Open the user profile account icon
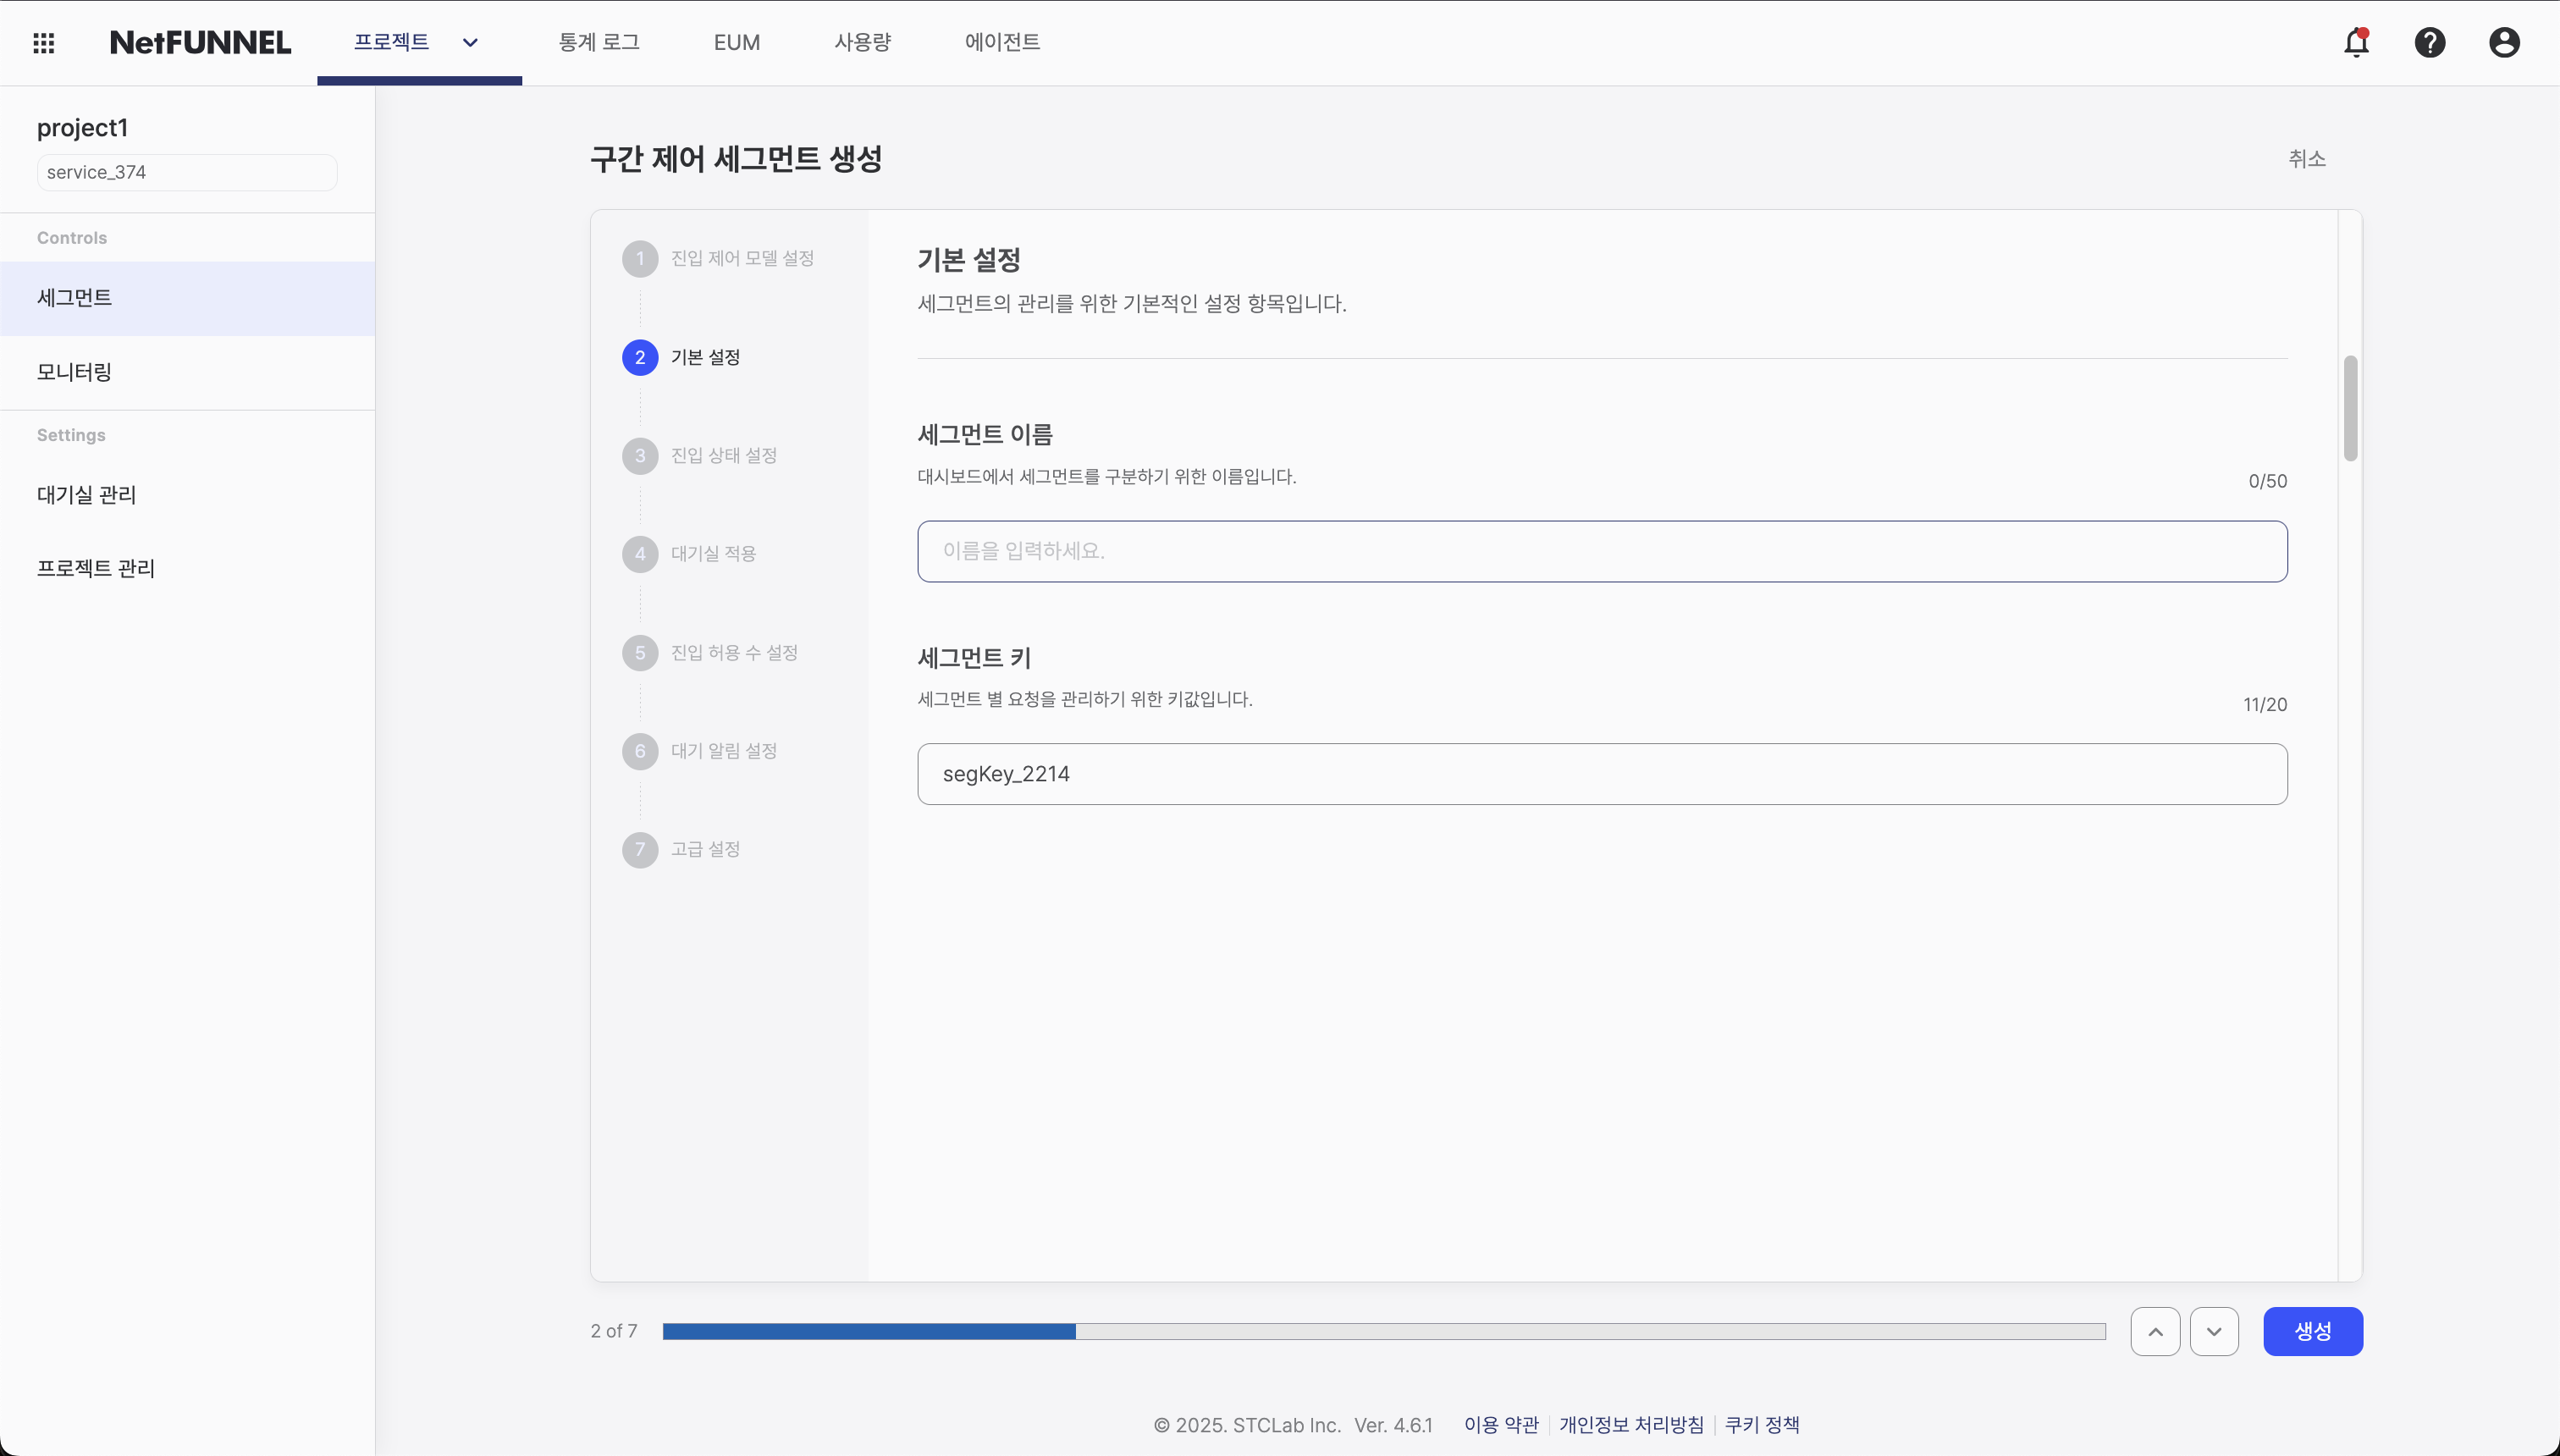 [2504, 43]
